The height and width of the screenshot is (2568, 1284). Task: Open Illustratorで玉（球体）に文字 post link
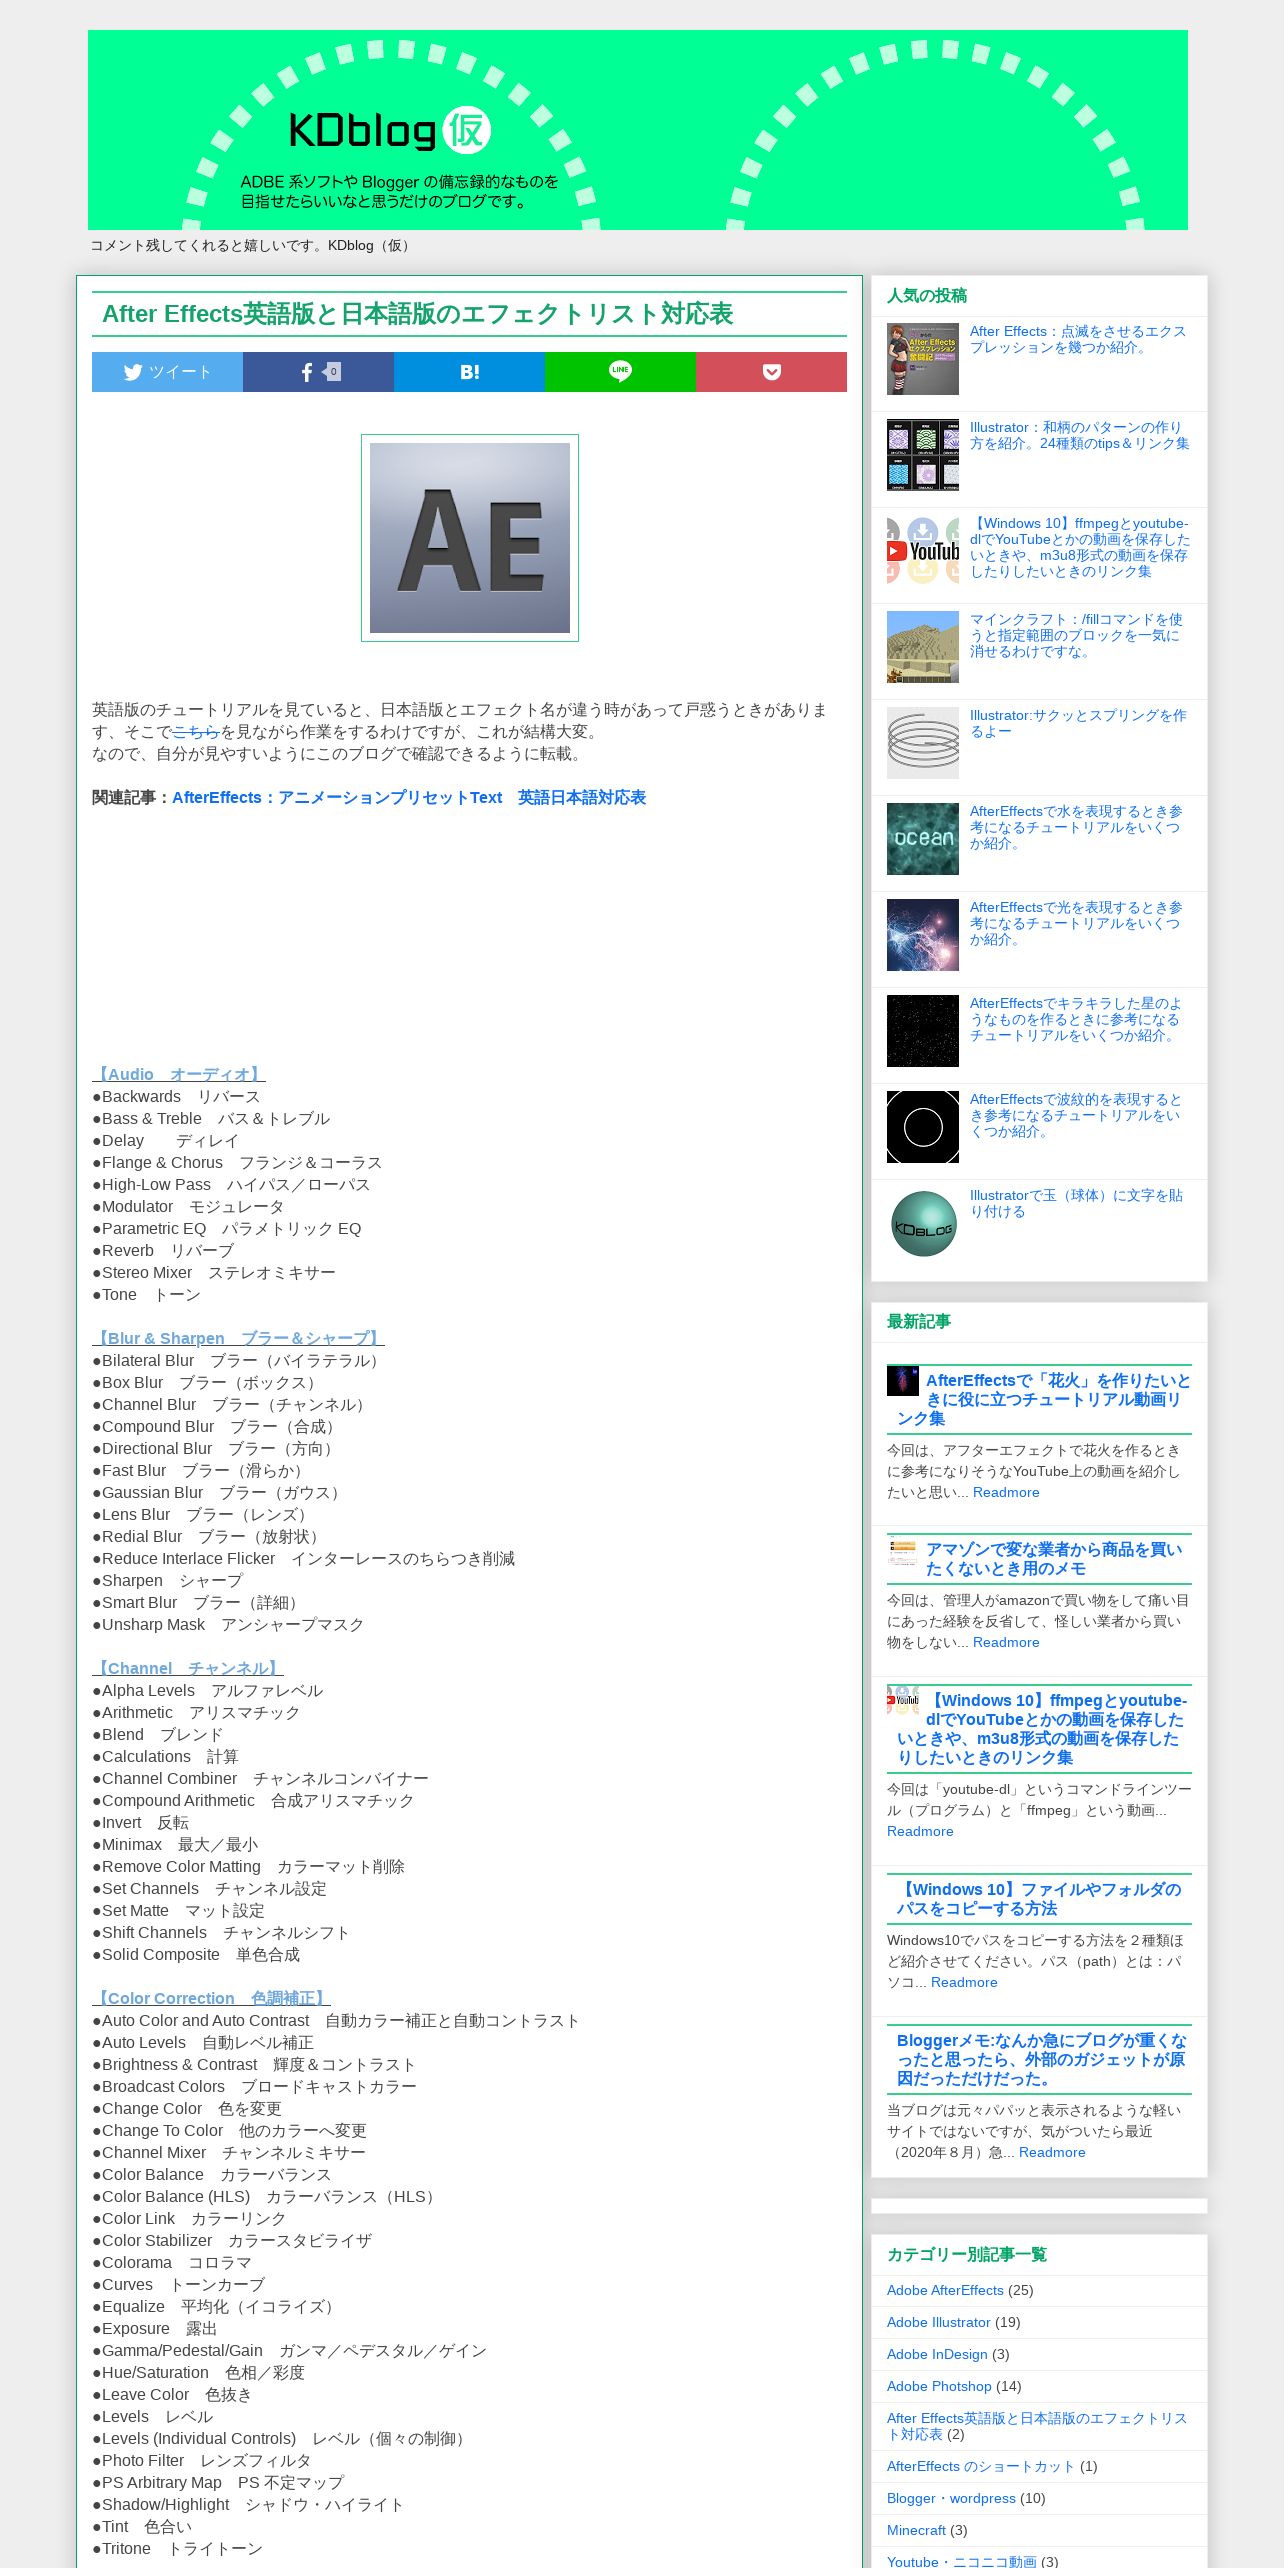pyautogui.click(x=1076, y=1203)
